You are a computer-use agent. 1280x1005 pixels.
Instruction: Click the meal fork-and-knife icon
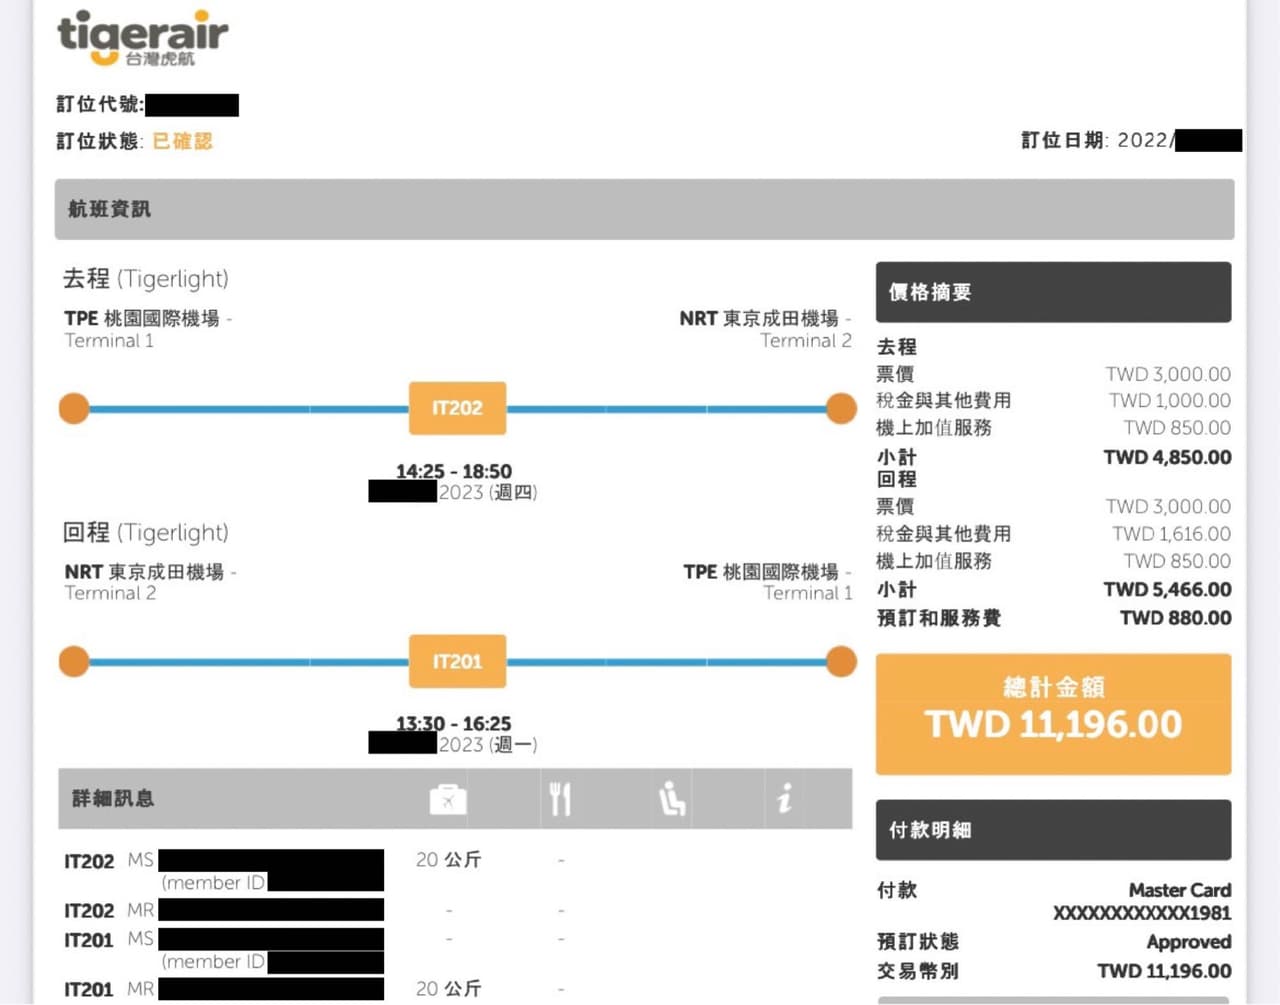point(560,799)
